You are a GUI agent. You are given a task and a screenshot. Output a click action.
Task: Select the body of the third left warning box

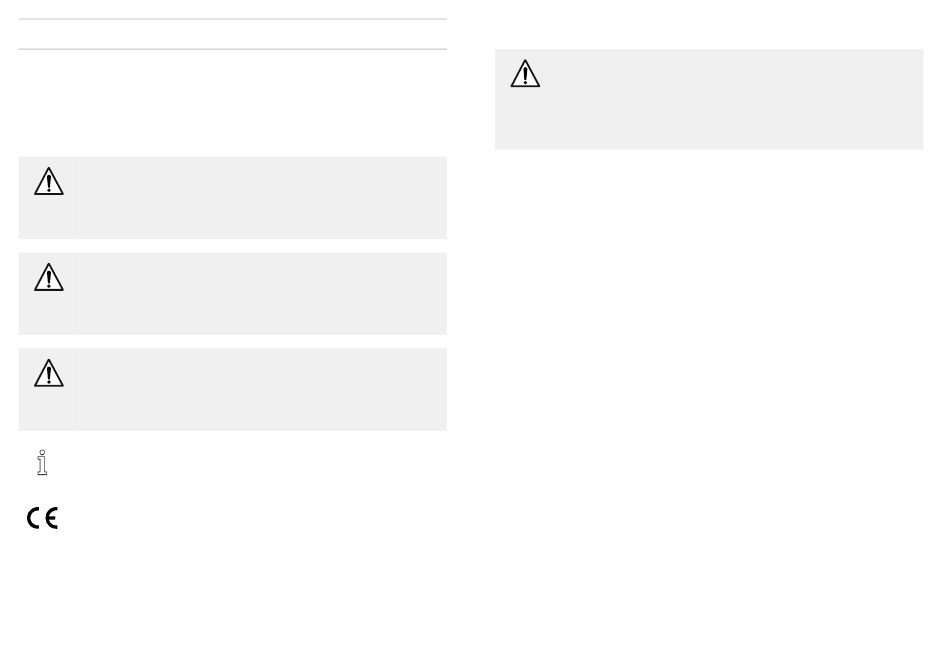pyautogui.click(x=263, y=390)
